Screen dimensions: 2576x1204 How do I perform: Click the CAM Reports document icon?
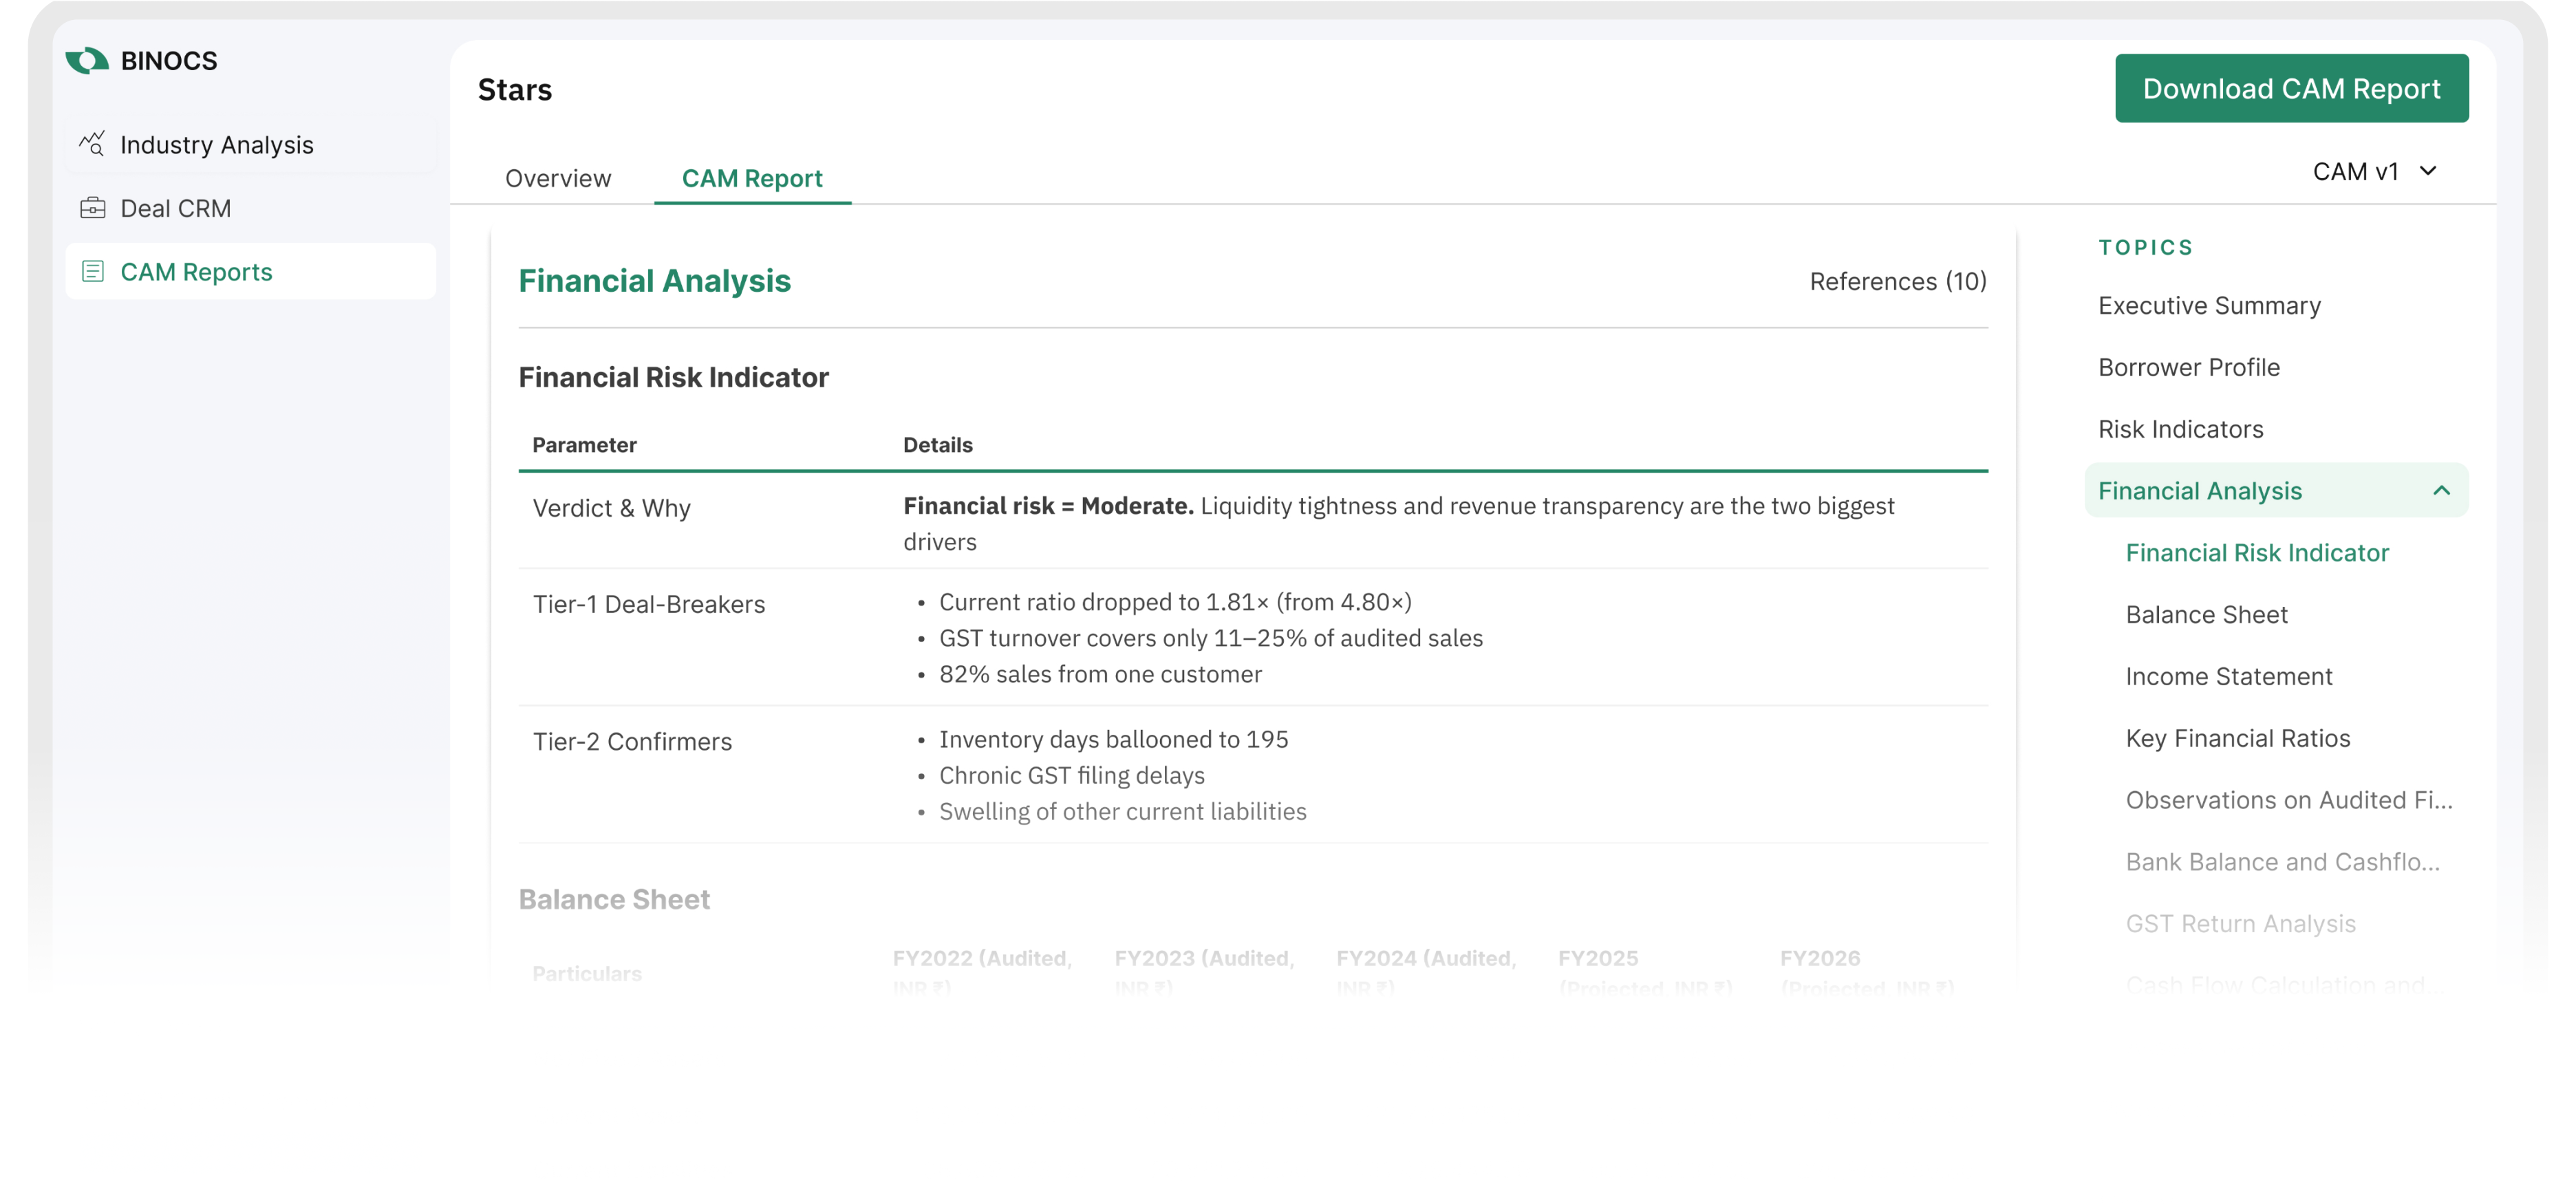[92, 272]
